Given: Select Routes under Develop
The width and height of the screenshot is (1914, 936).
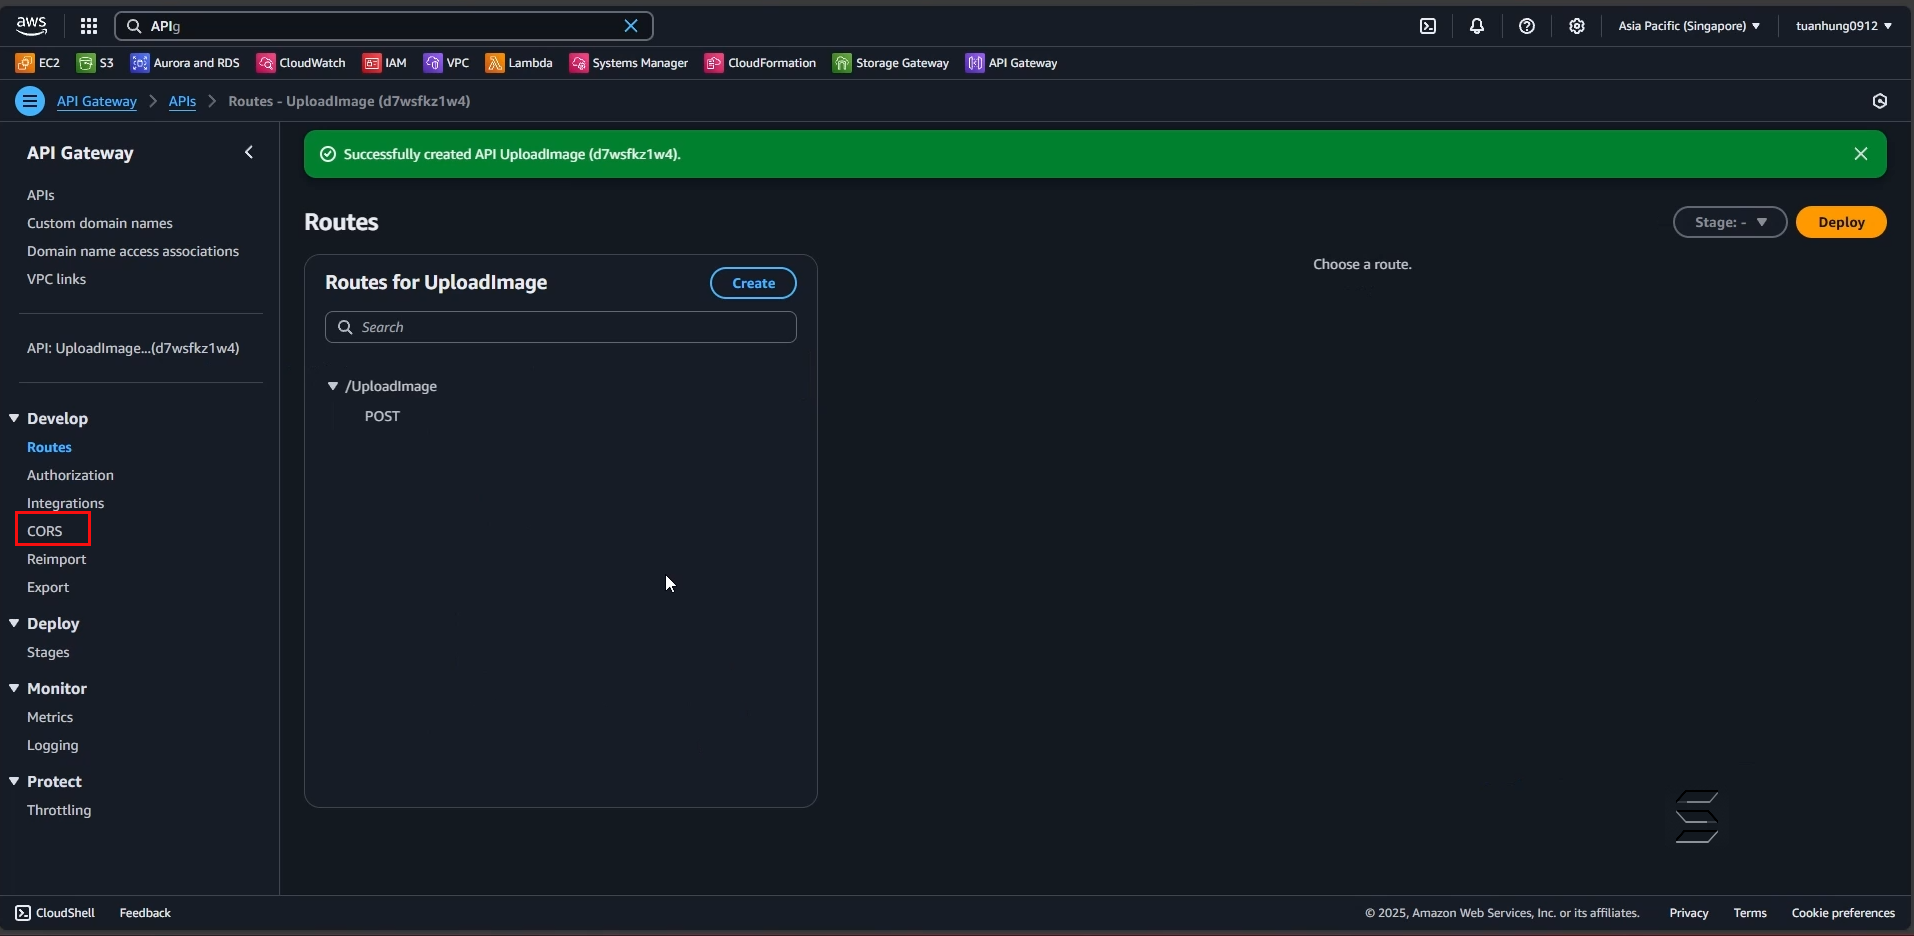Looking at the screenshot, I should pyautogui.click(x=49, y=447).
